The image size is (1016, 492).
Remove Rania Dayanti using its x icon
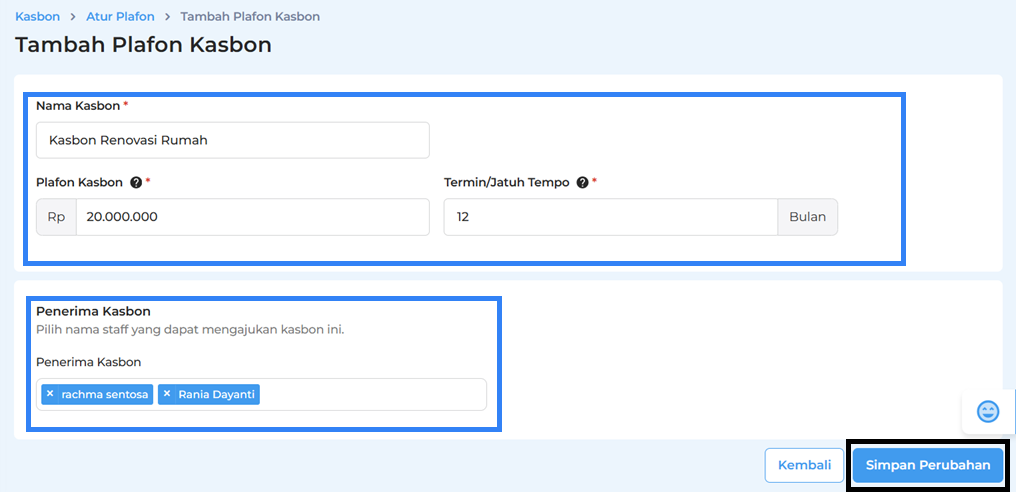(x=167, y=394)
